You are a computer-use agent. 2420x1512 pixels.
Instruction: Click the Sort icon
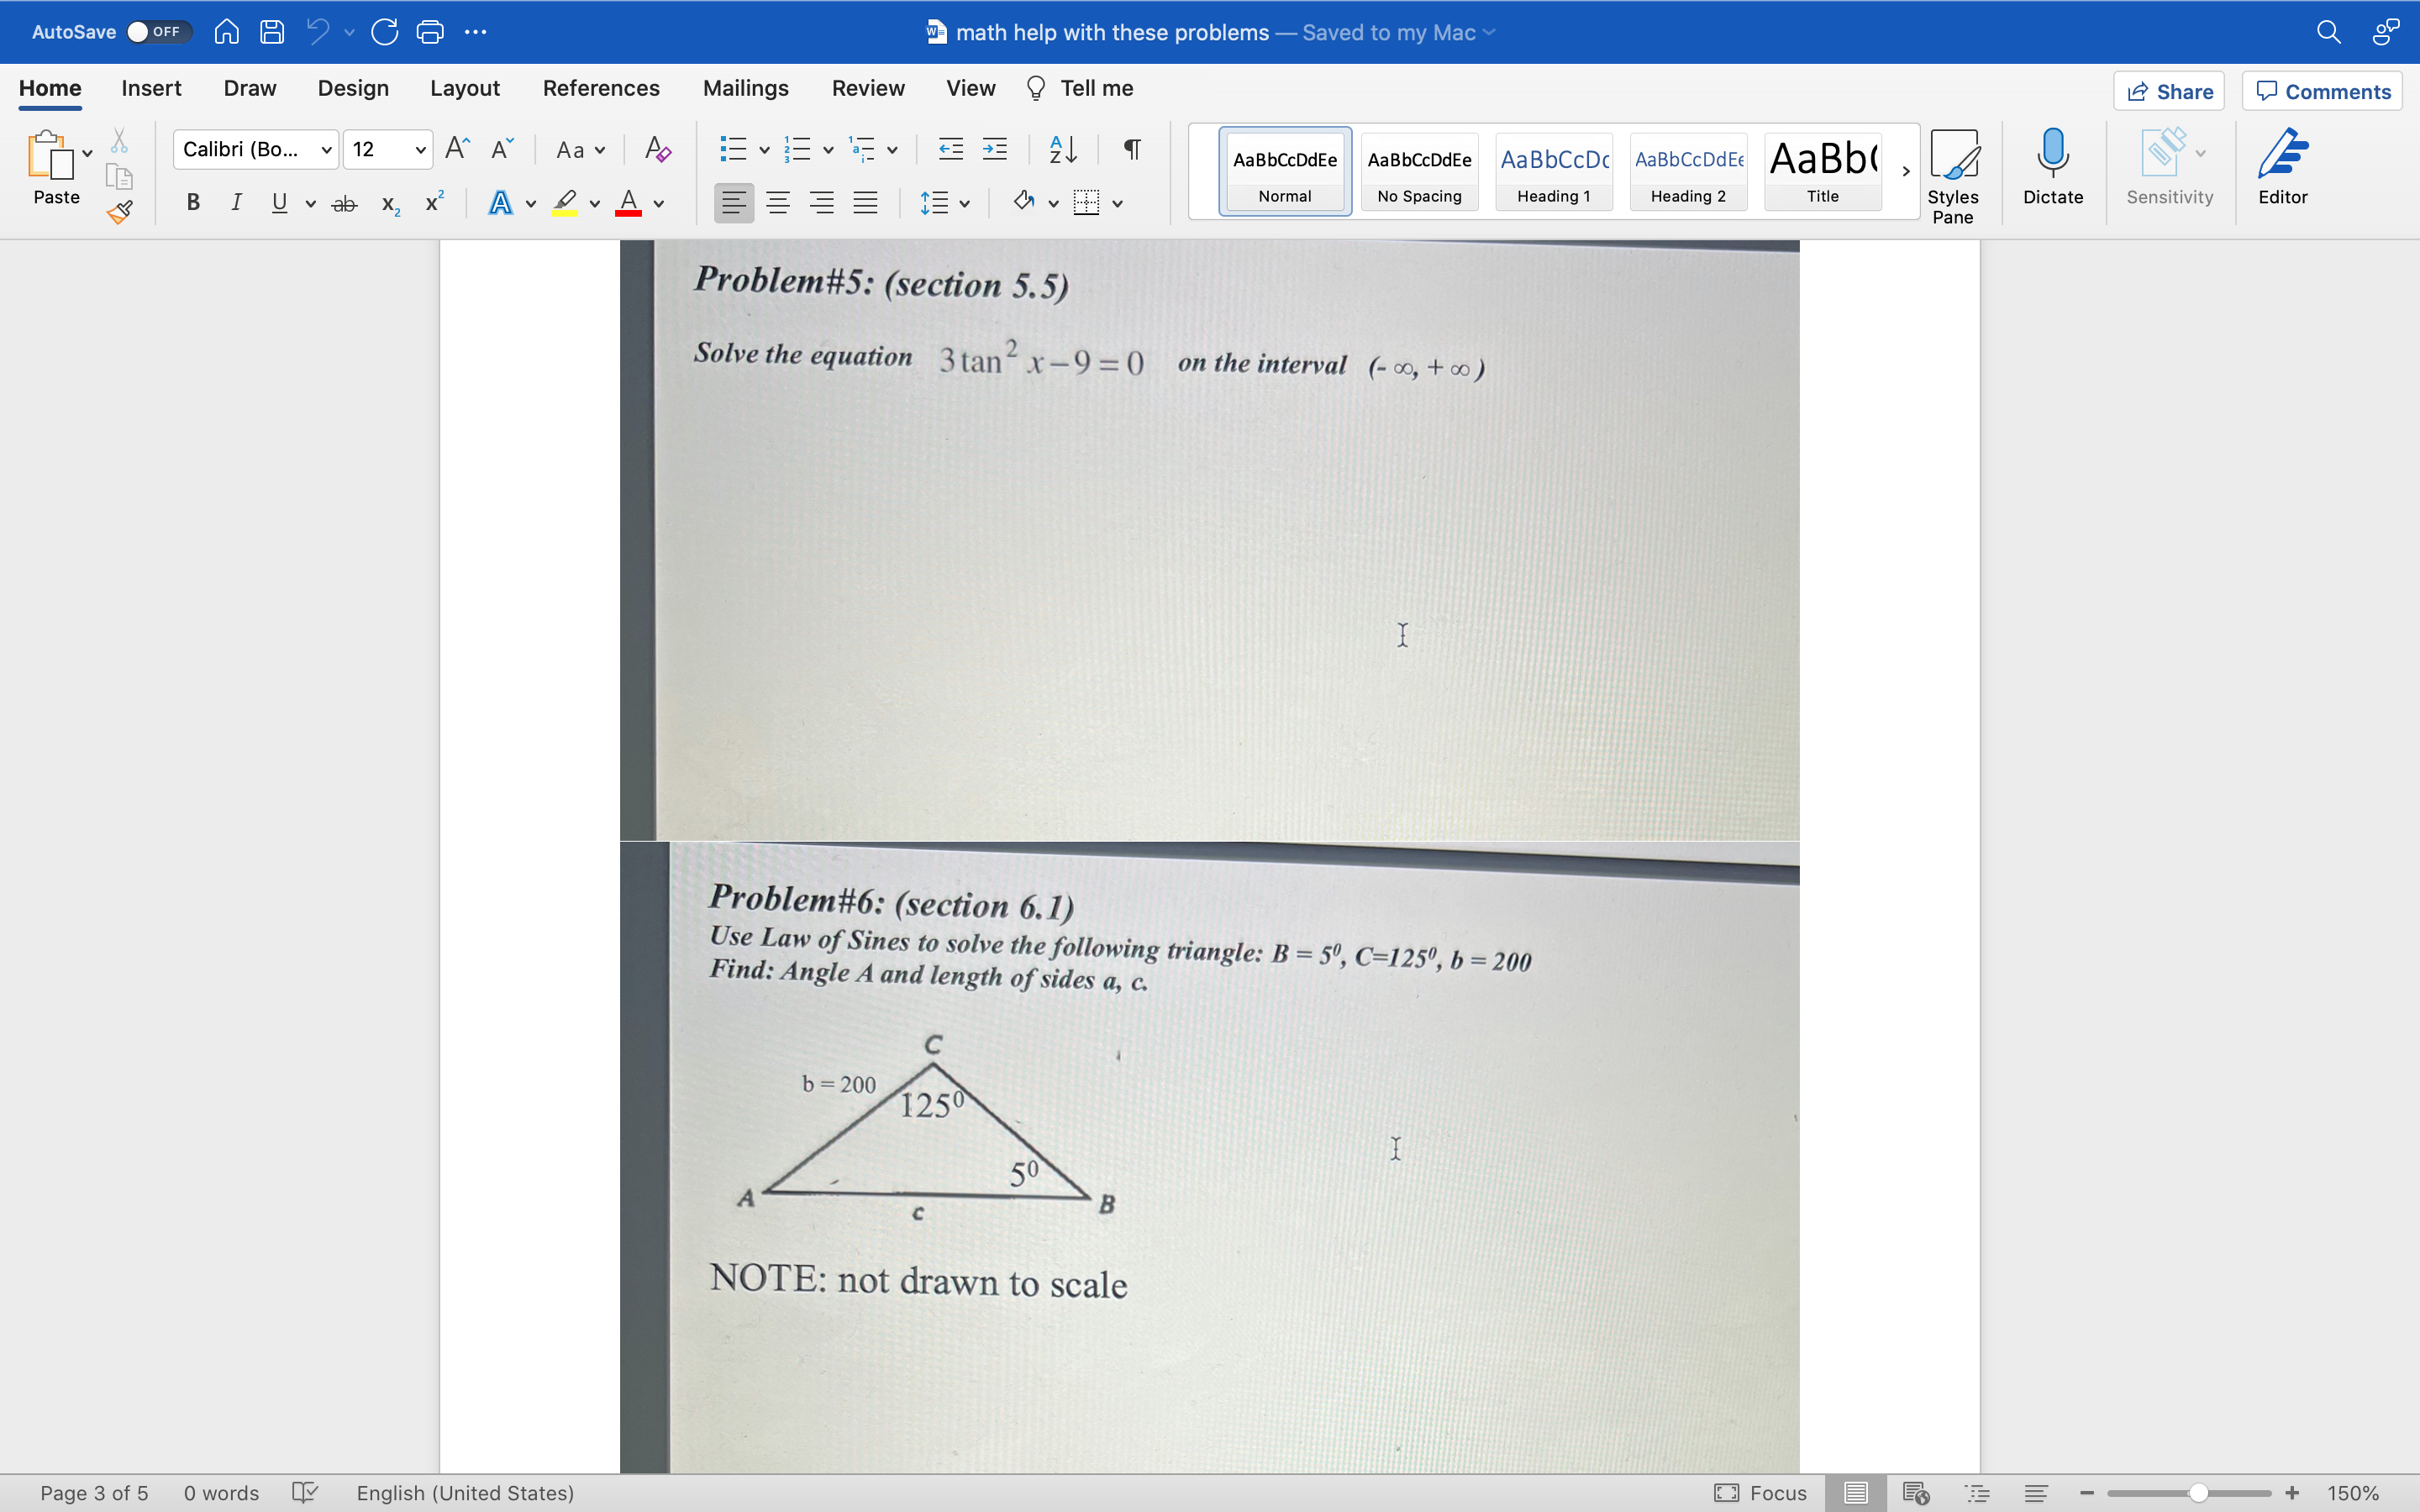[1061, 149]
